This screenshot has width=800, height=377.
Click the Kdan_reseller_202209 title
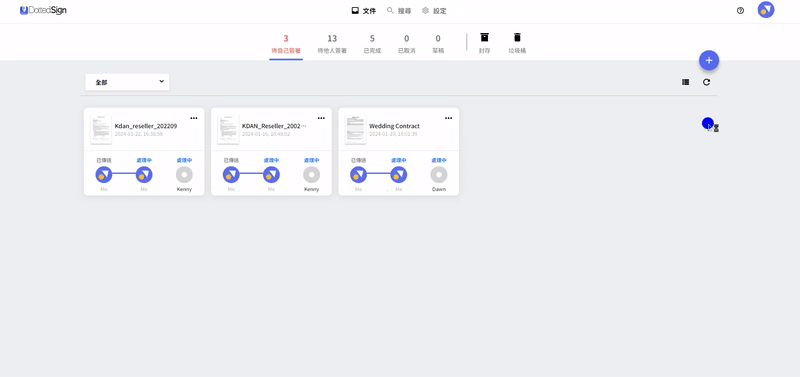pos(146,126)
